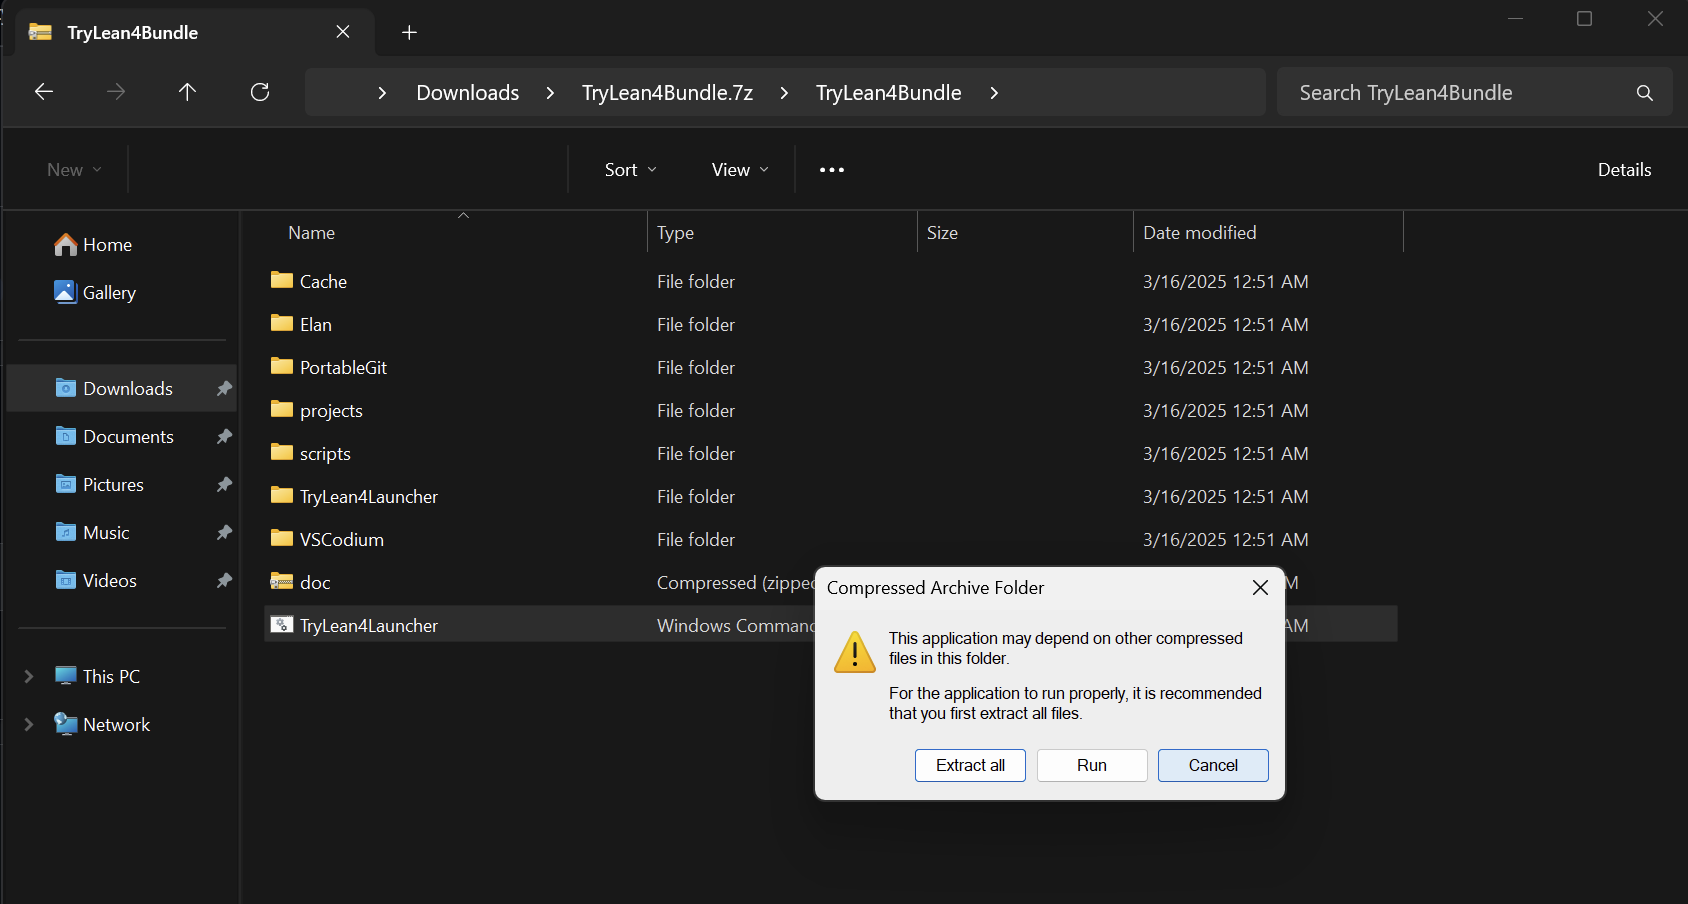Add a new tab with plus button
1688x904 pixels.
[409, 33]
